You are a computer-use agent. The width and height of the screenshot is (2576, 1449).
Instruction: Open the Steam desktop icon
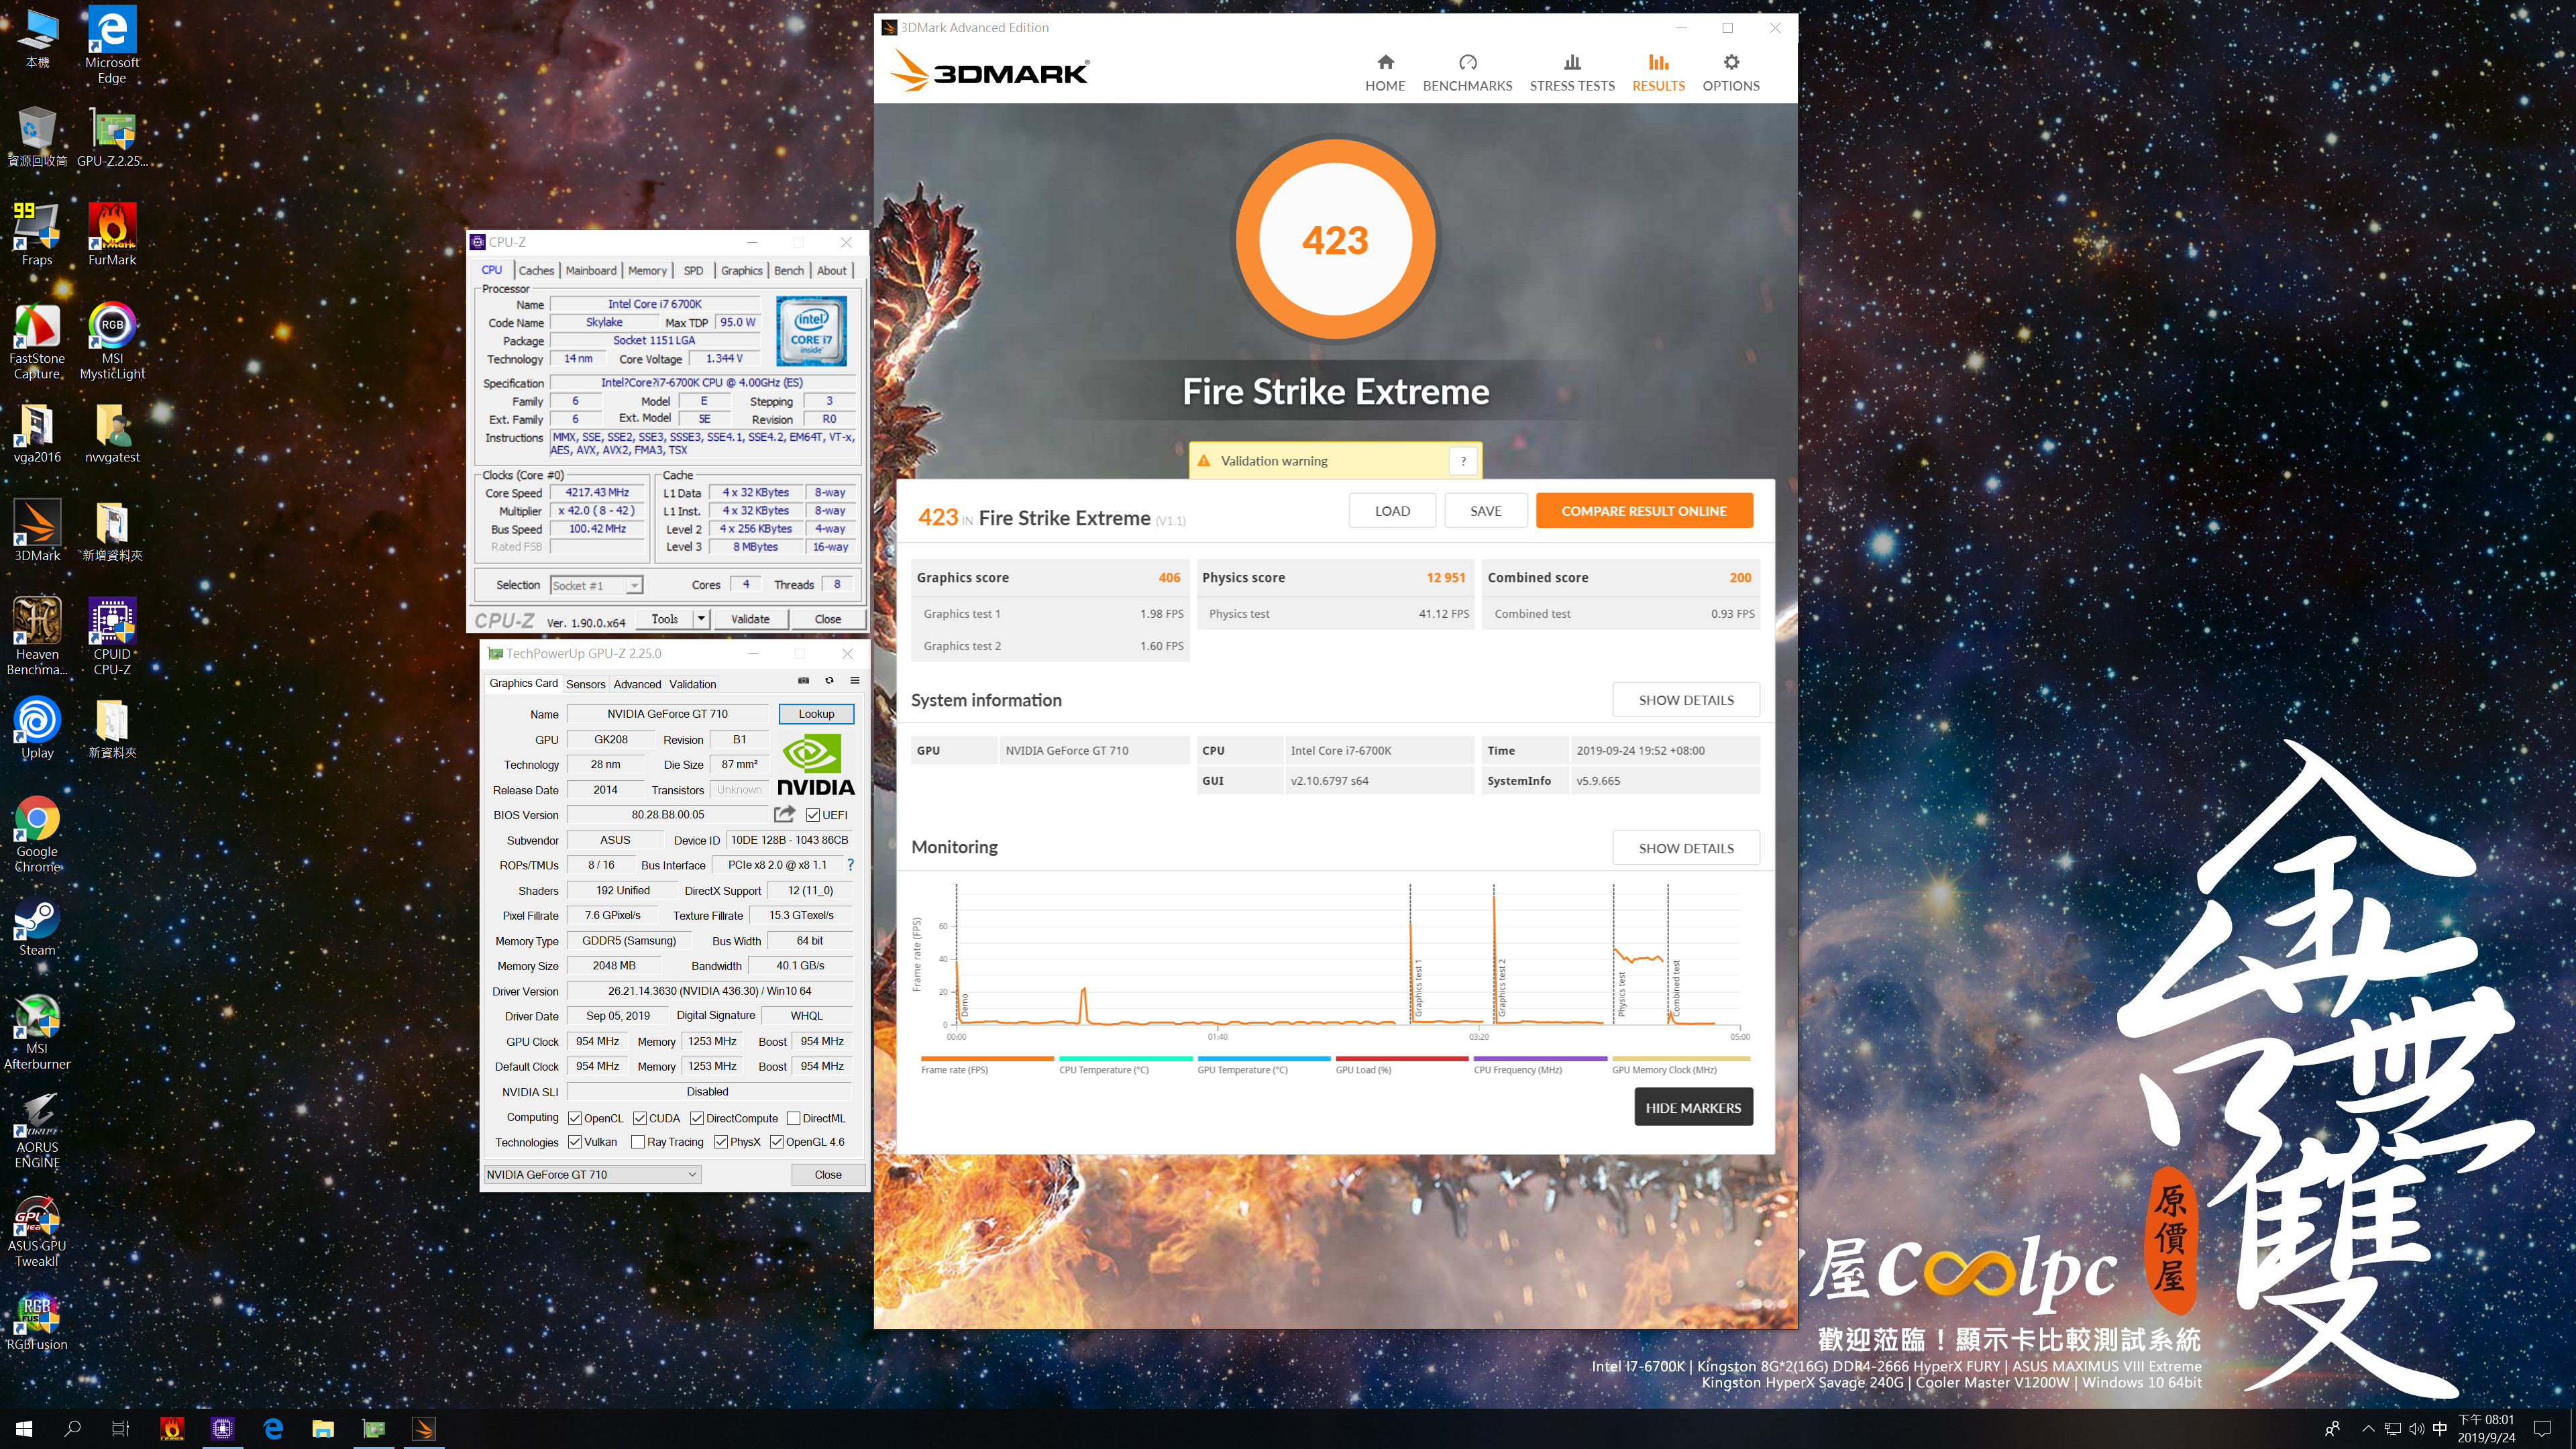coord(37,926)
